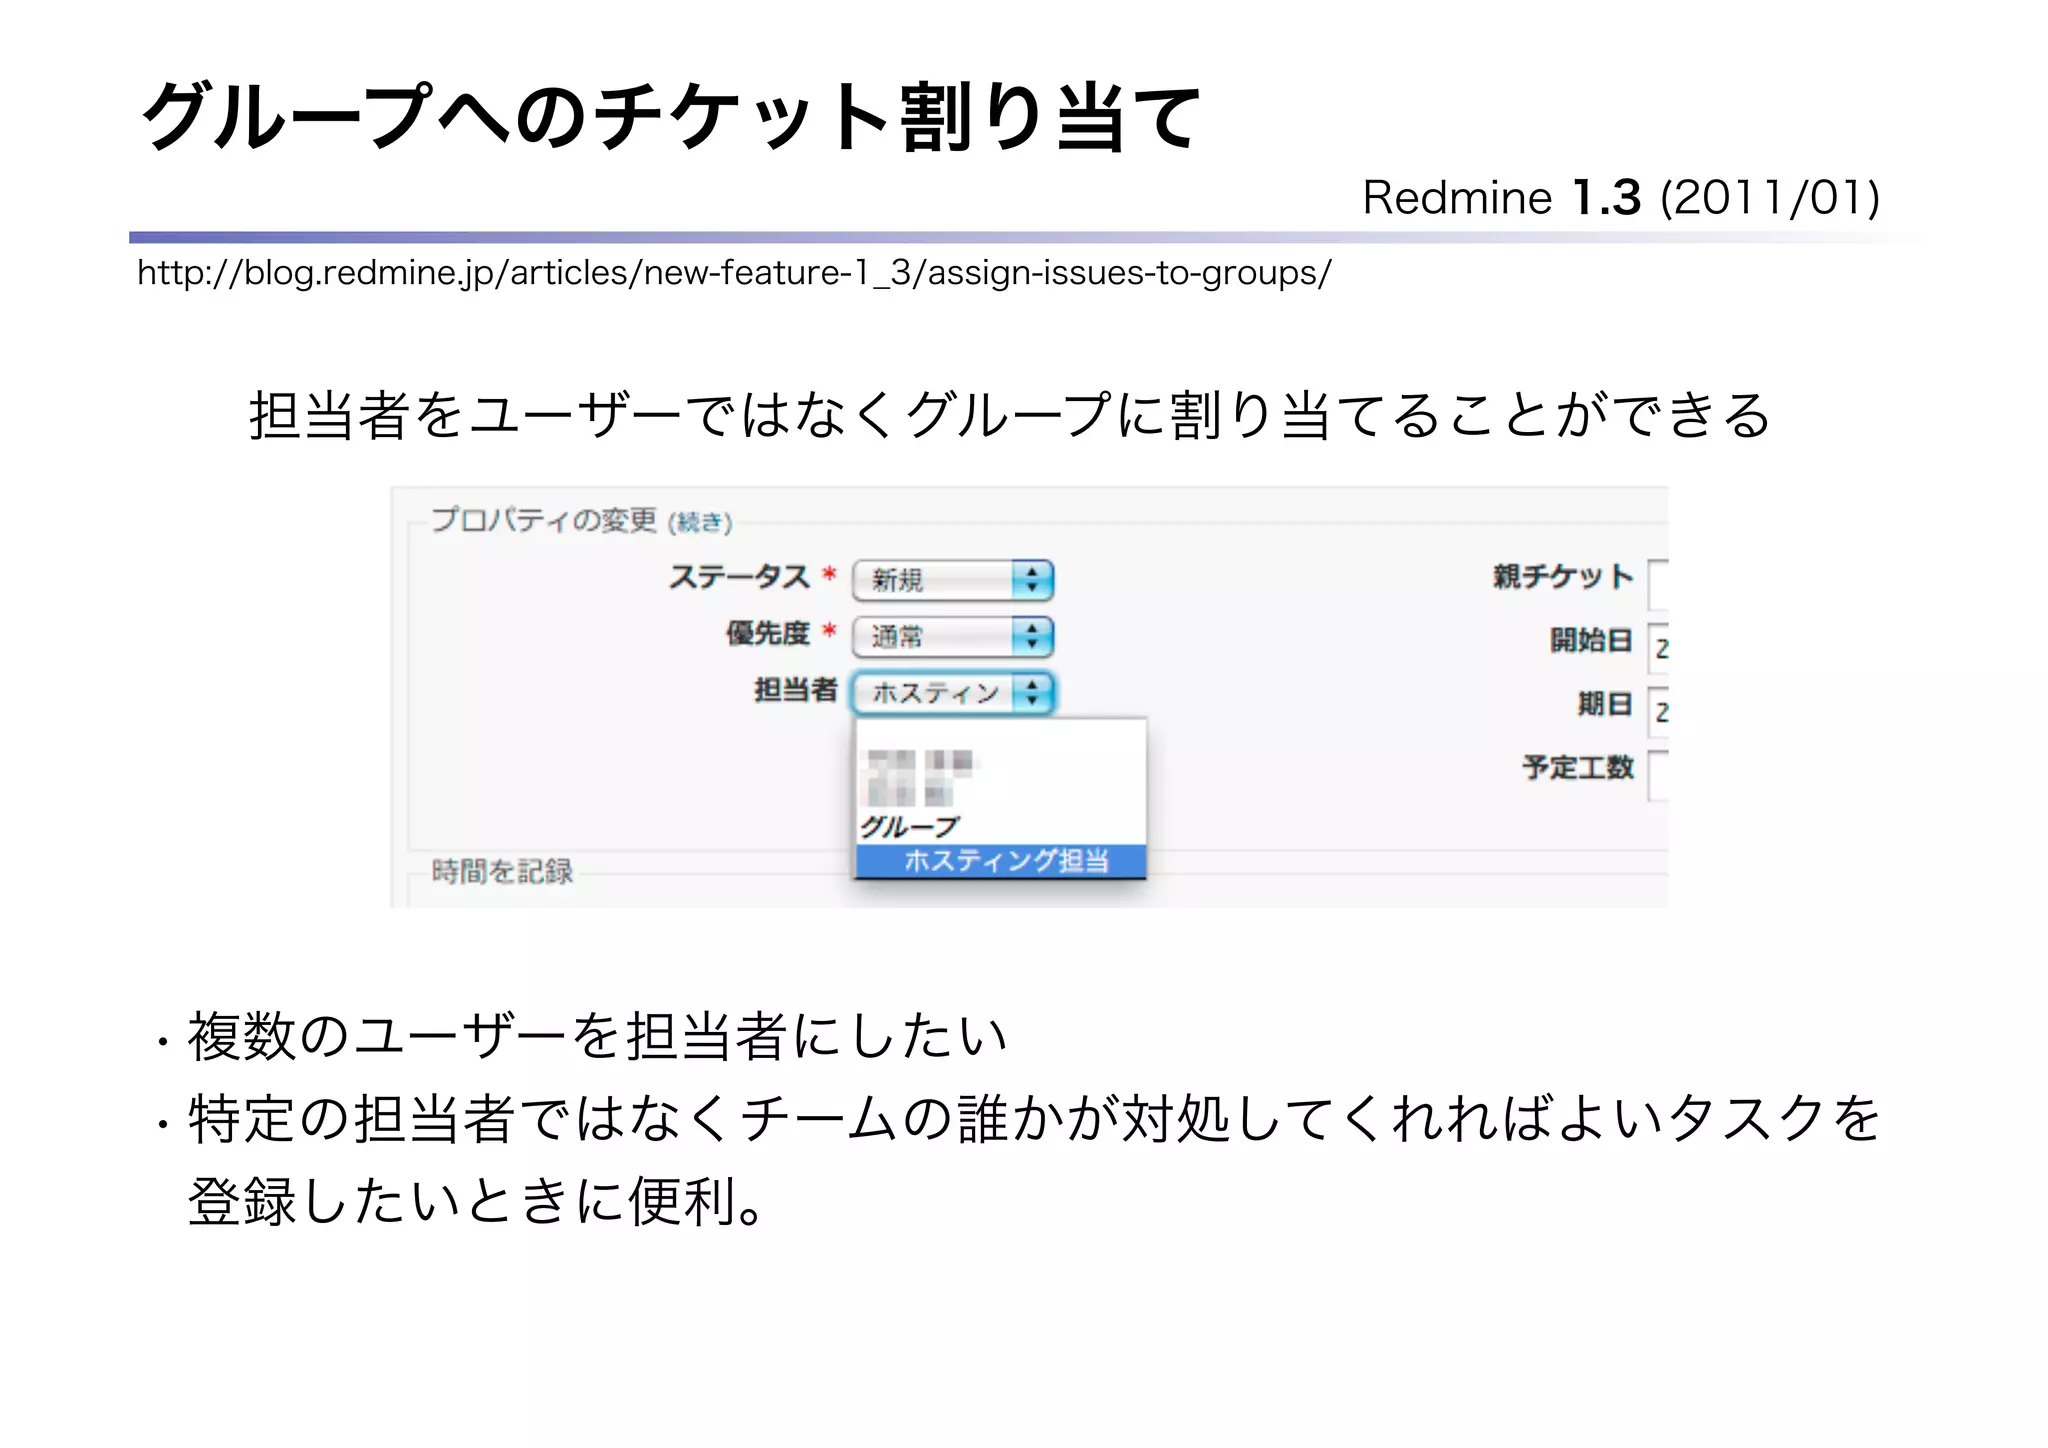Select ホスティング担当 in the assignee list

pos(1001,861)
